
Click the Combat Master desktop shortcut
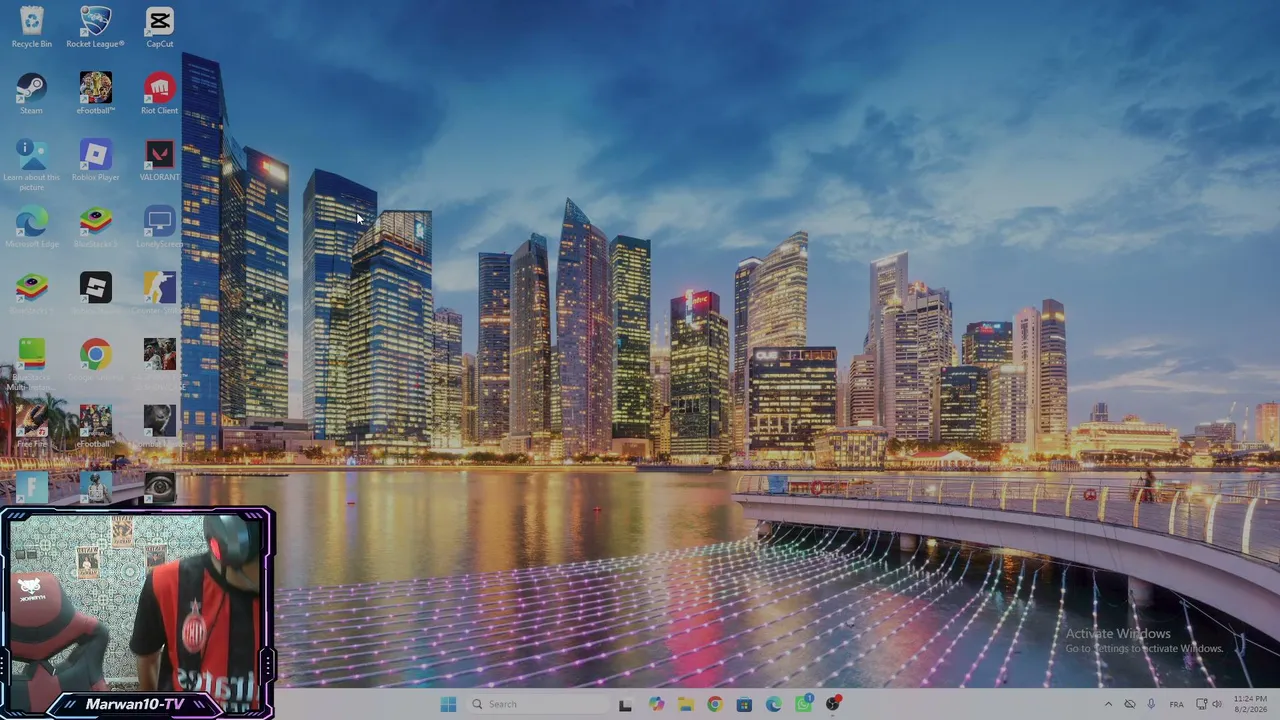coord(160,427)
